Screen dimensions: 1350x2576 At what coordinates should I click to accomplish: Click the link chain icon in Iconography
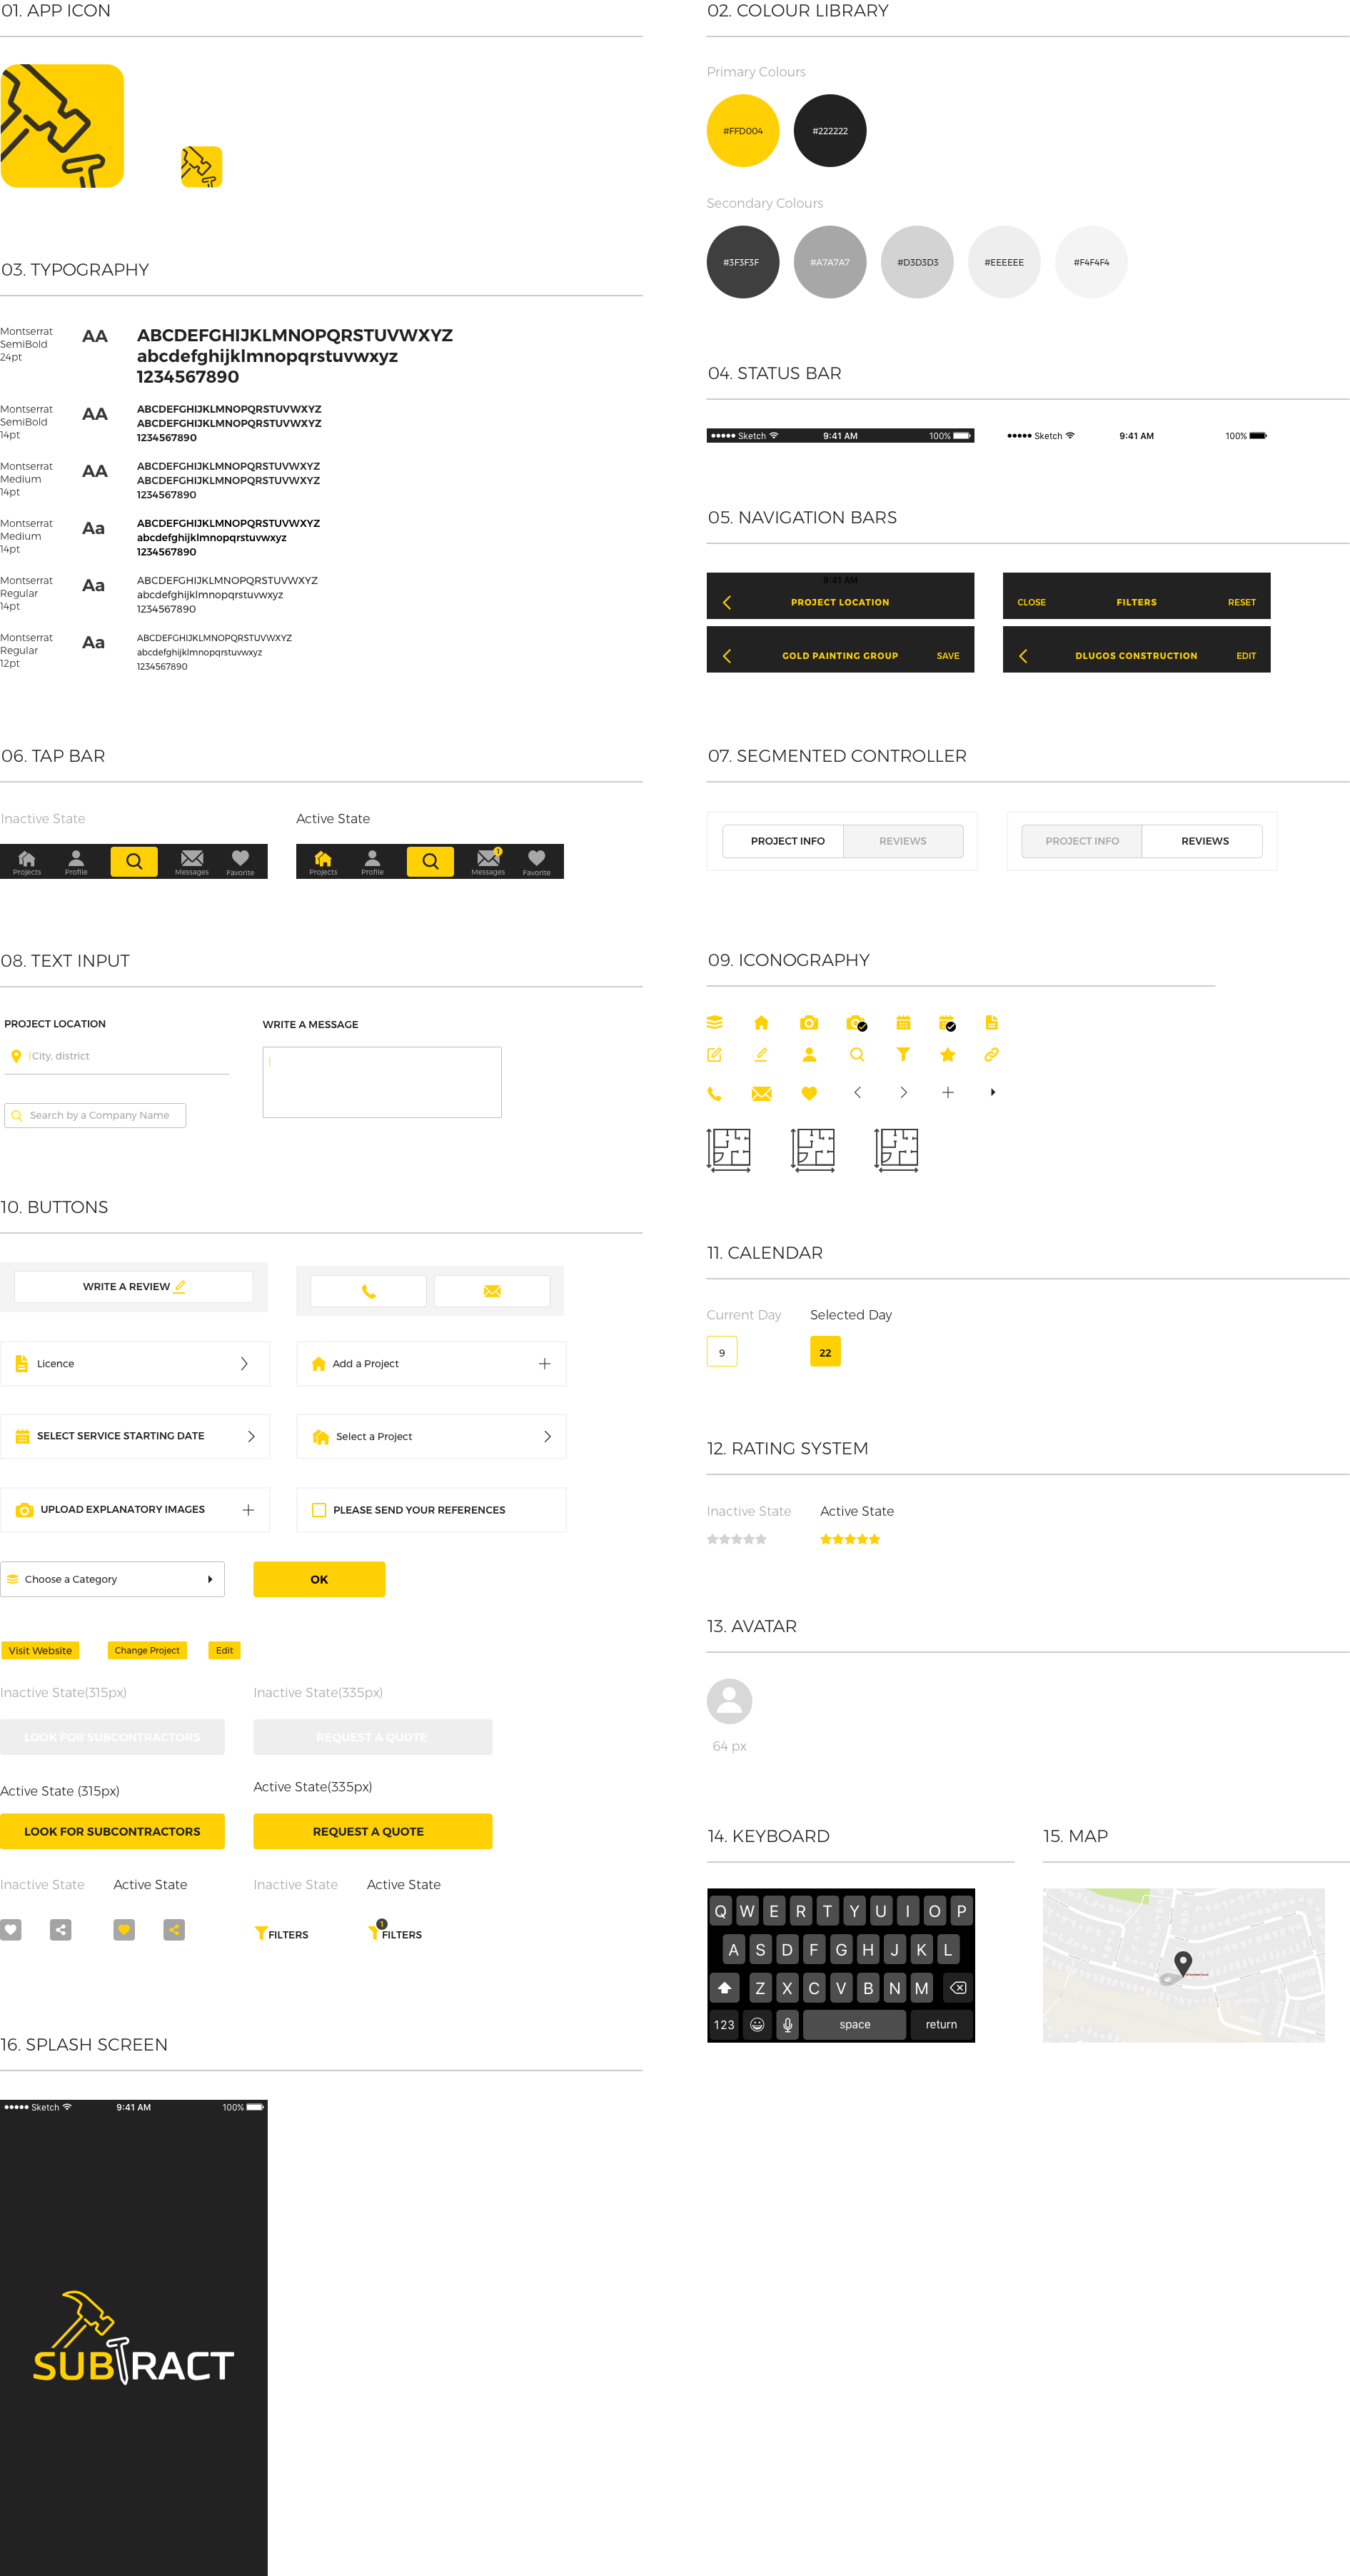point(991,1054)
